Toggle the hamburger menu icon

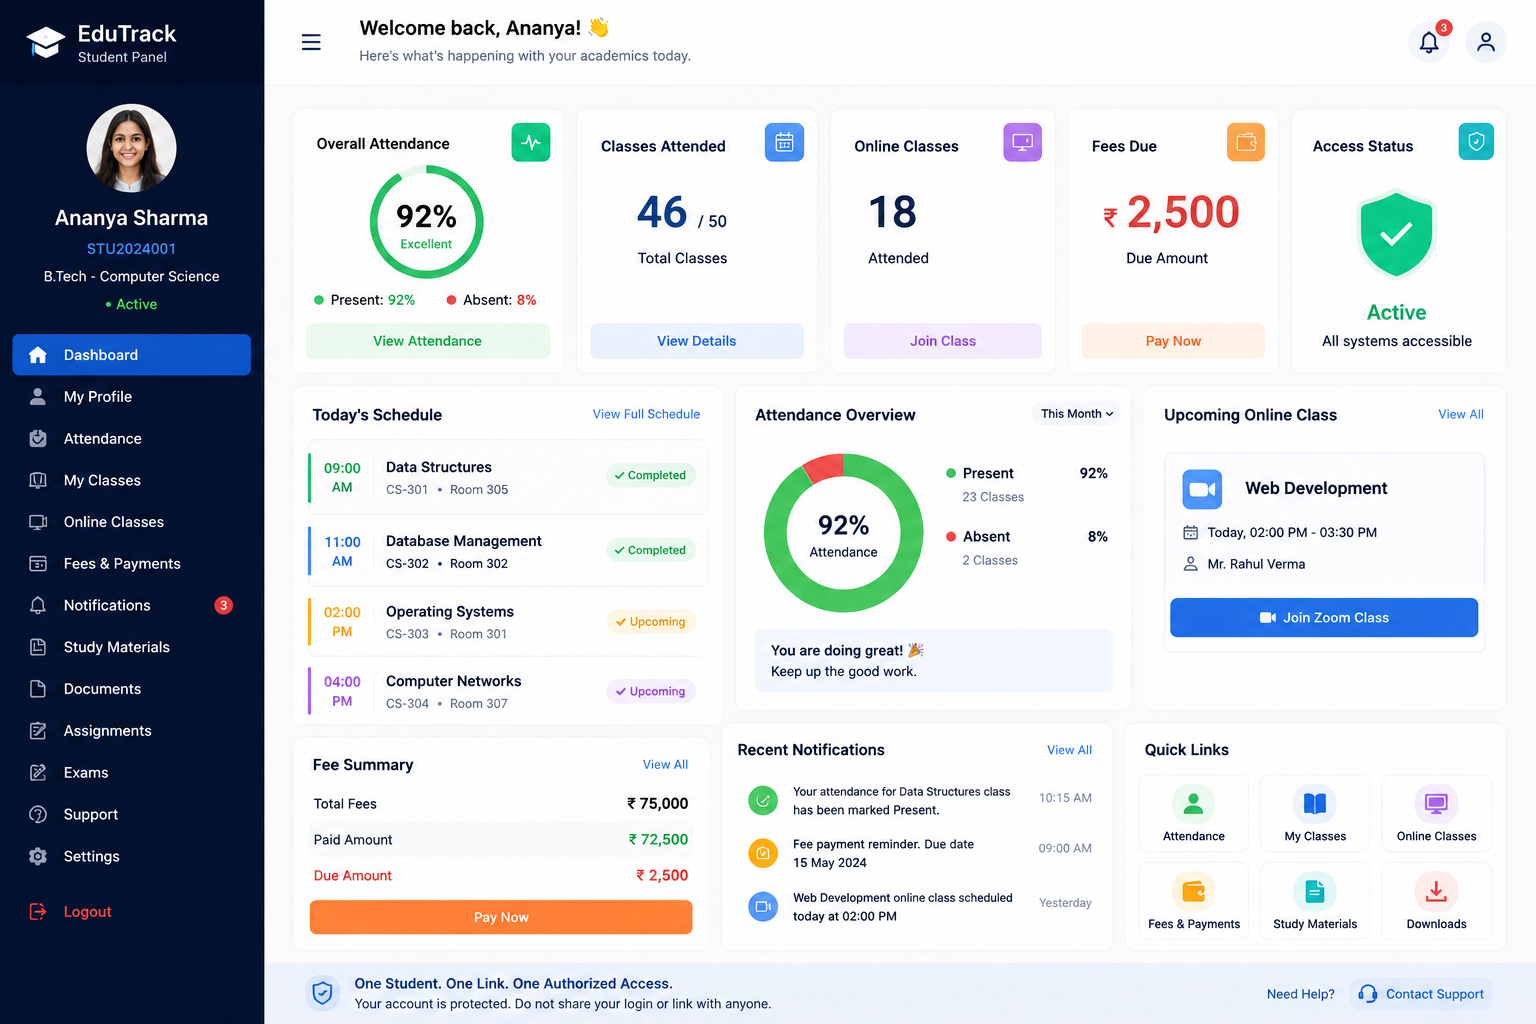(311, 42)
